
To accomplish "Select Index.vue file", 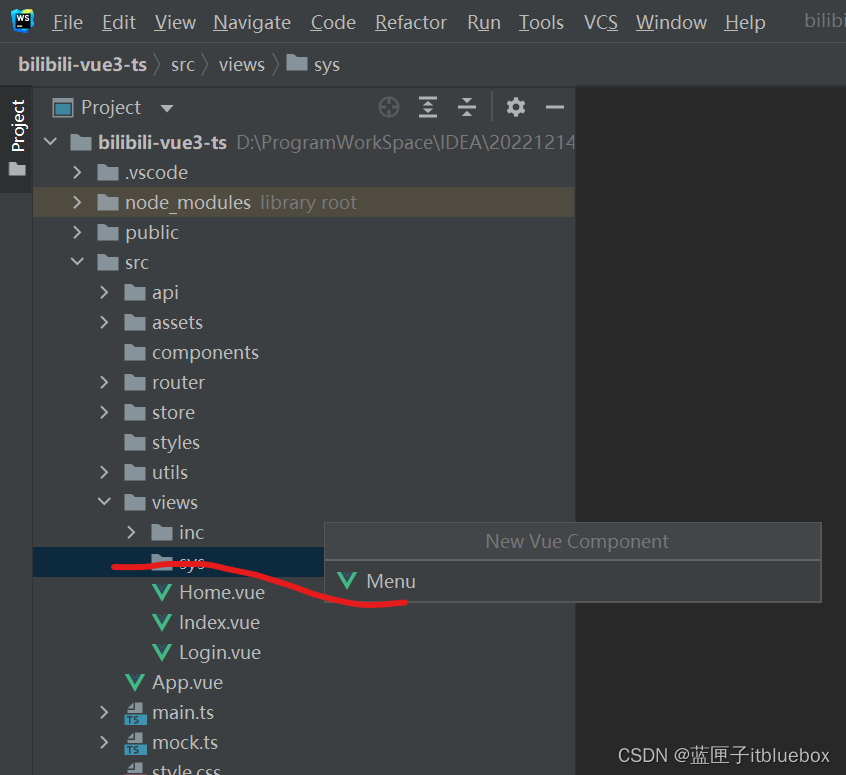I will tap(219, 623).
